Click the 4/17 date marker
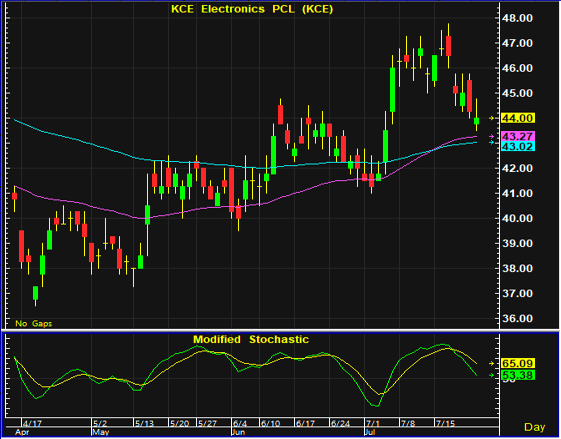This screenshot has height=439, width=561. (x=33, y=423)
